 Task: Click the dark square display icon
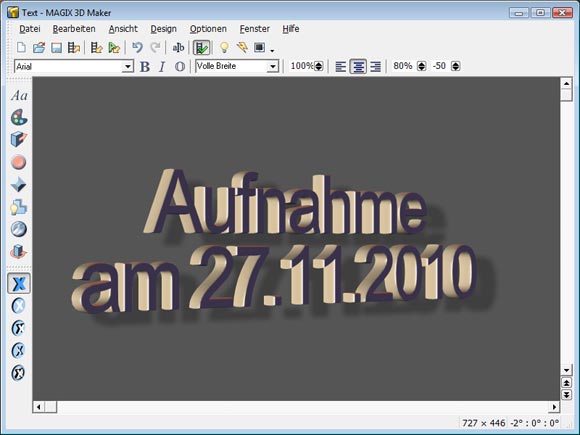click(x=259, y=47)
